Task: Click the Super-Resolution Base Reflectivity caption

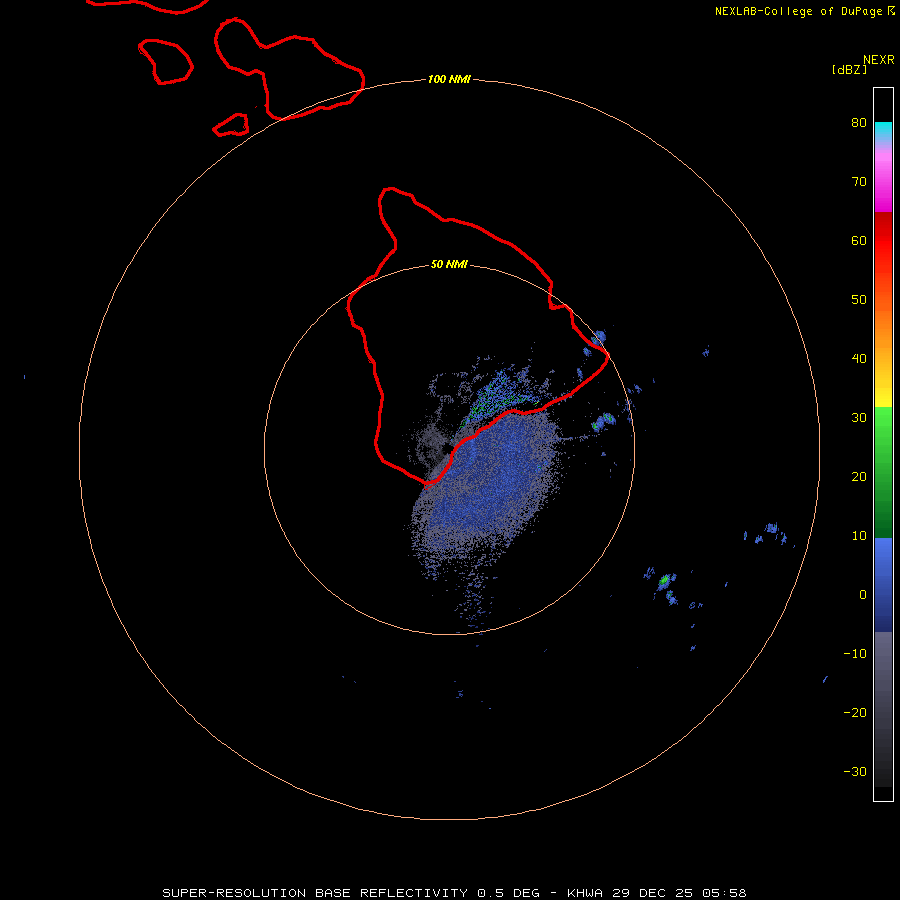Action: point(455,893)
